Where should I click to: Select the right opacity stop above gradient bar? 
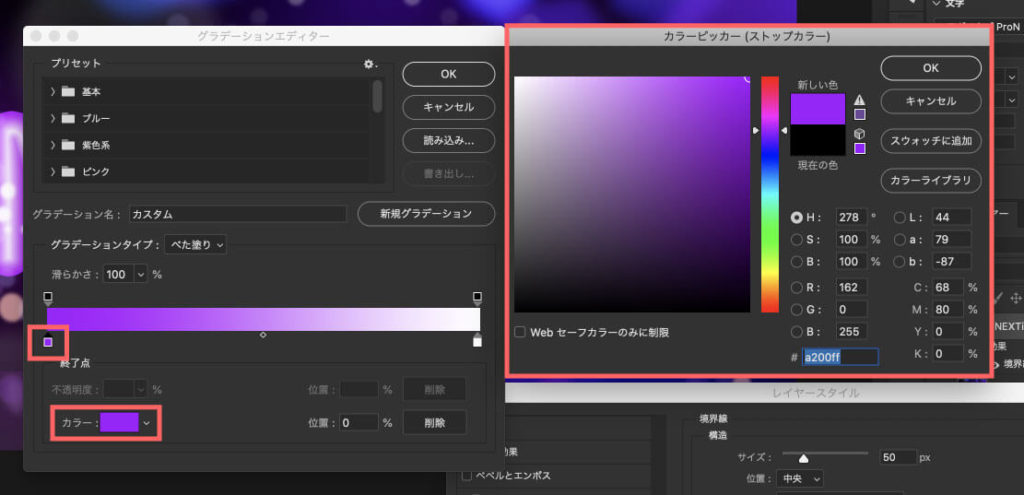tap(477, 298)
